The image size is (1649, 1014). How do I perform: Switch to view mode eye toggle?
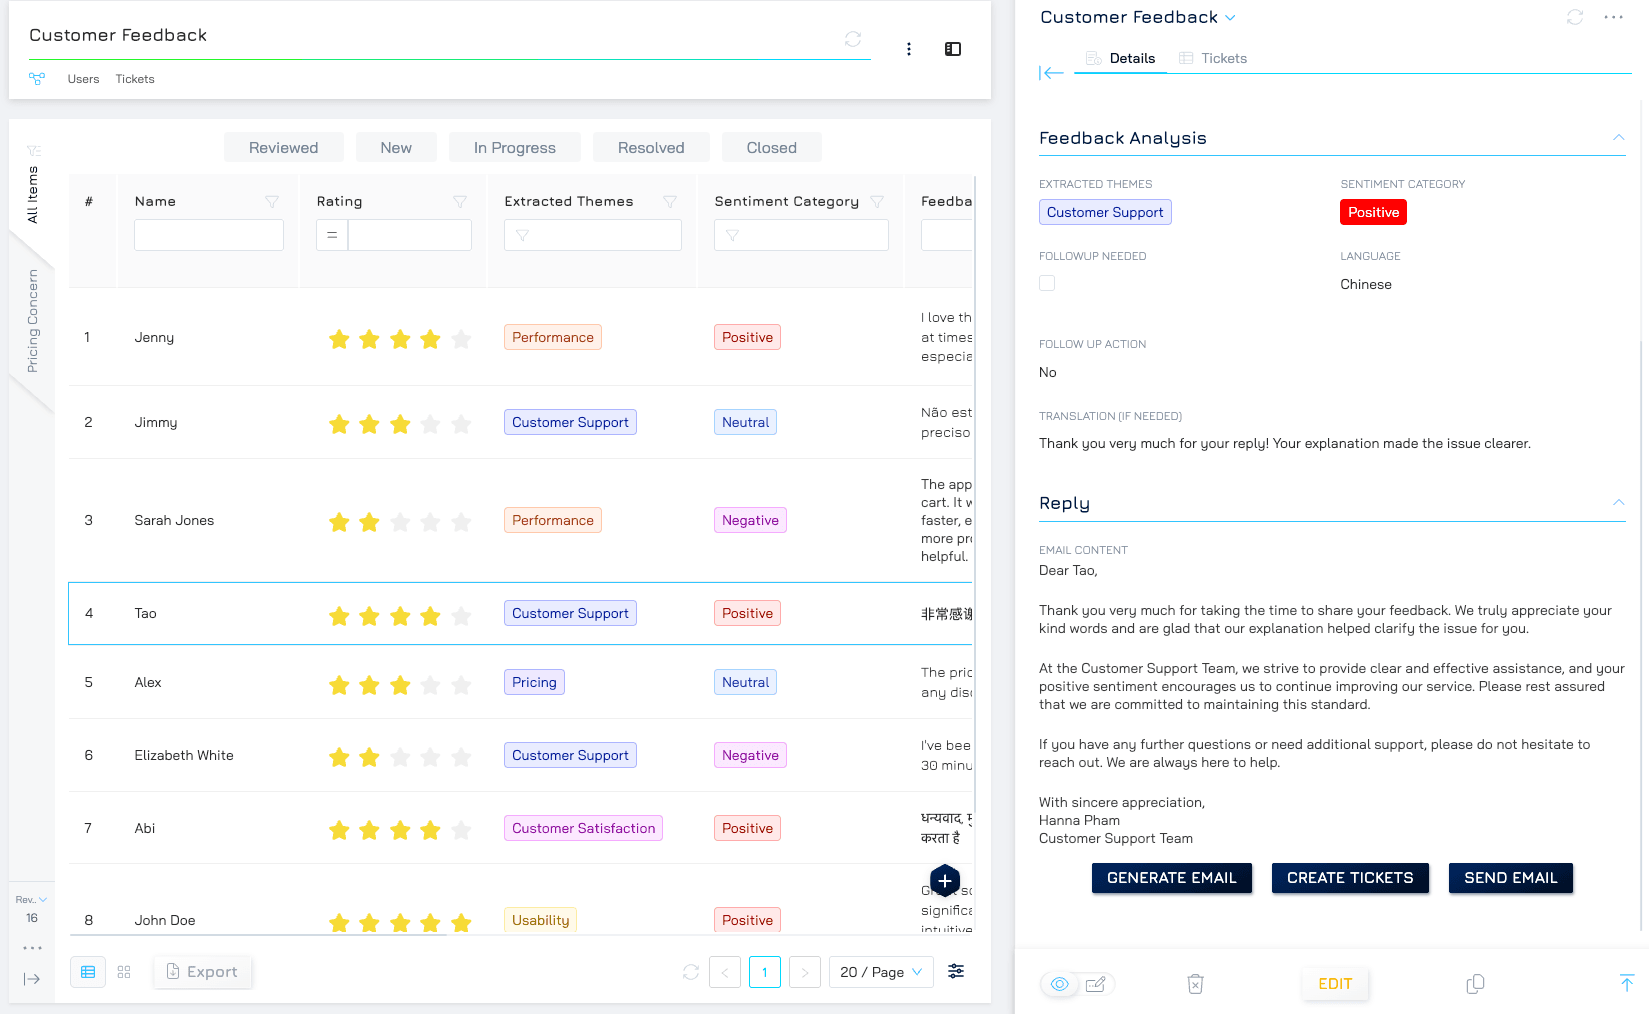point(1060,984)
